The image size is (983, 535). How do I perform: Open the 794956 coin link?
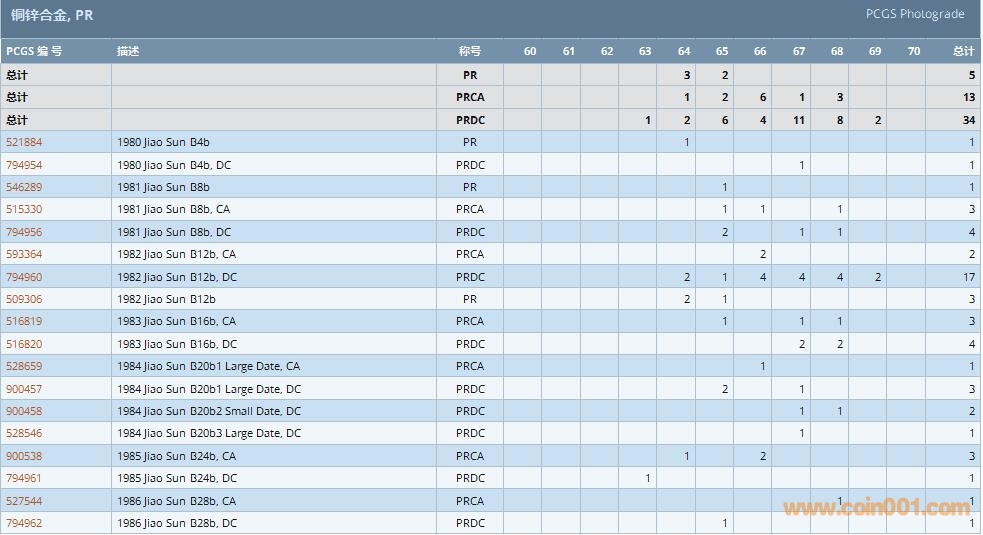[x=24, y=232]
